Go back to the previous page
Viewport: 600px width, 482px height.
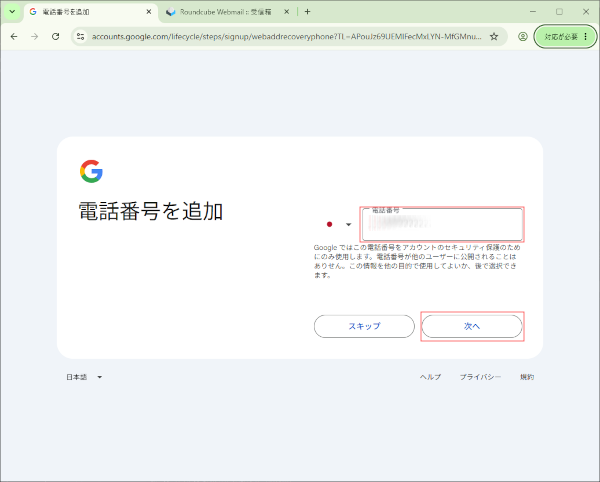[x=14, y=36]
